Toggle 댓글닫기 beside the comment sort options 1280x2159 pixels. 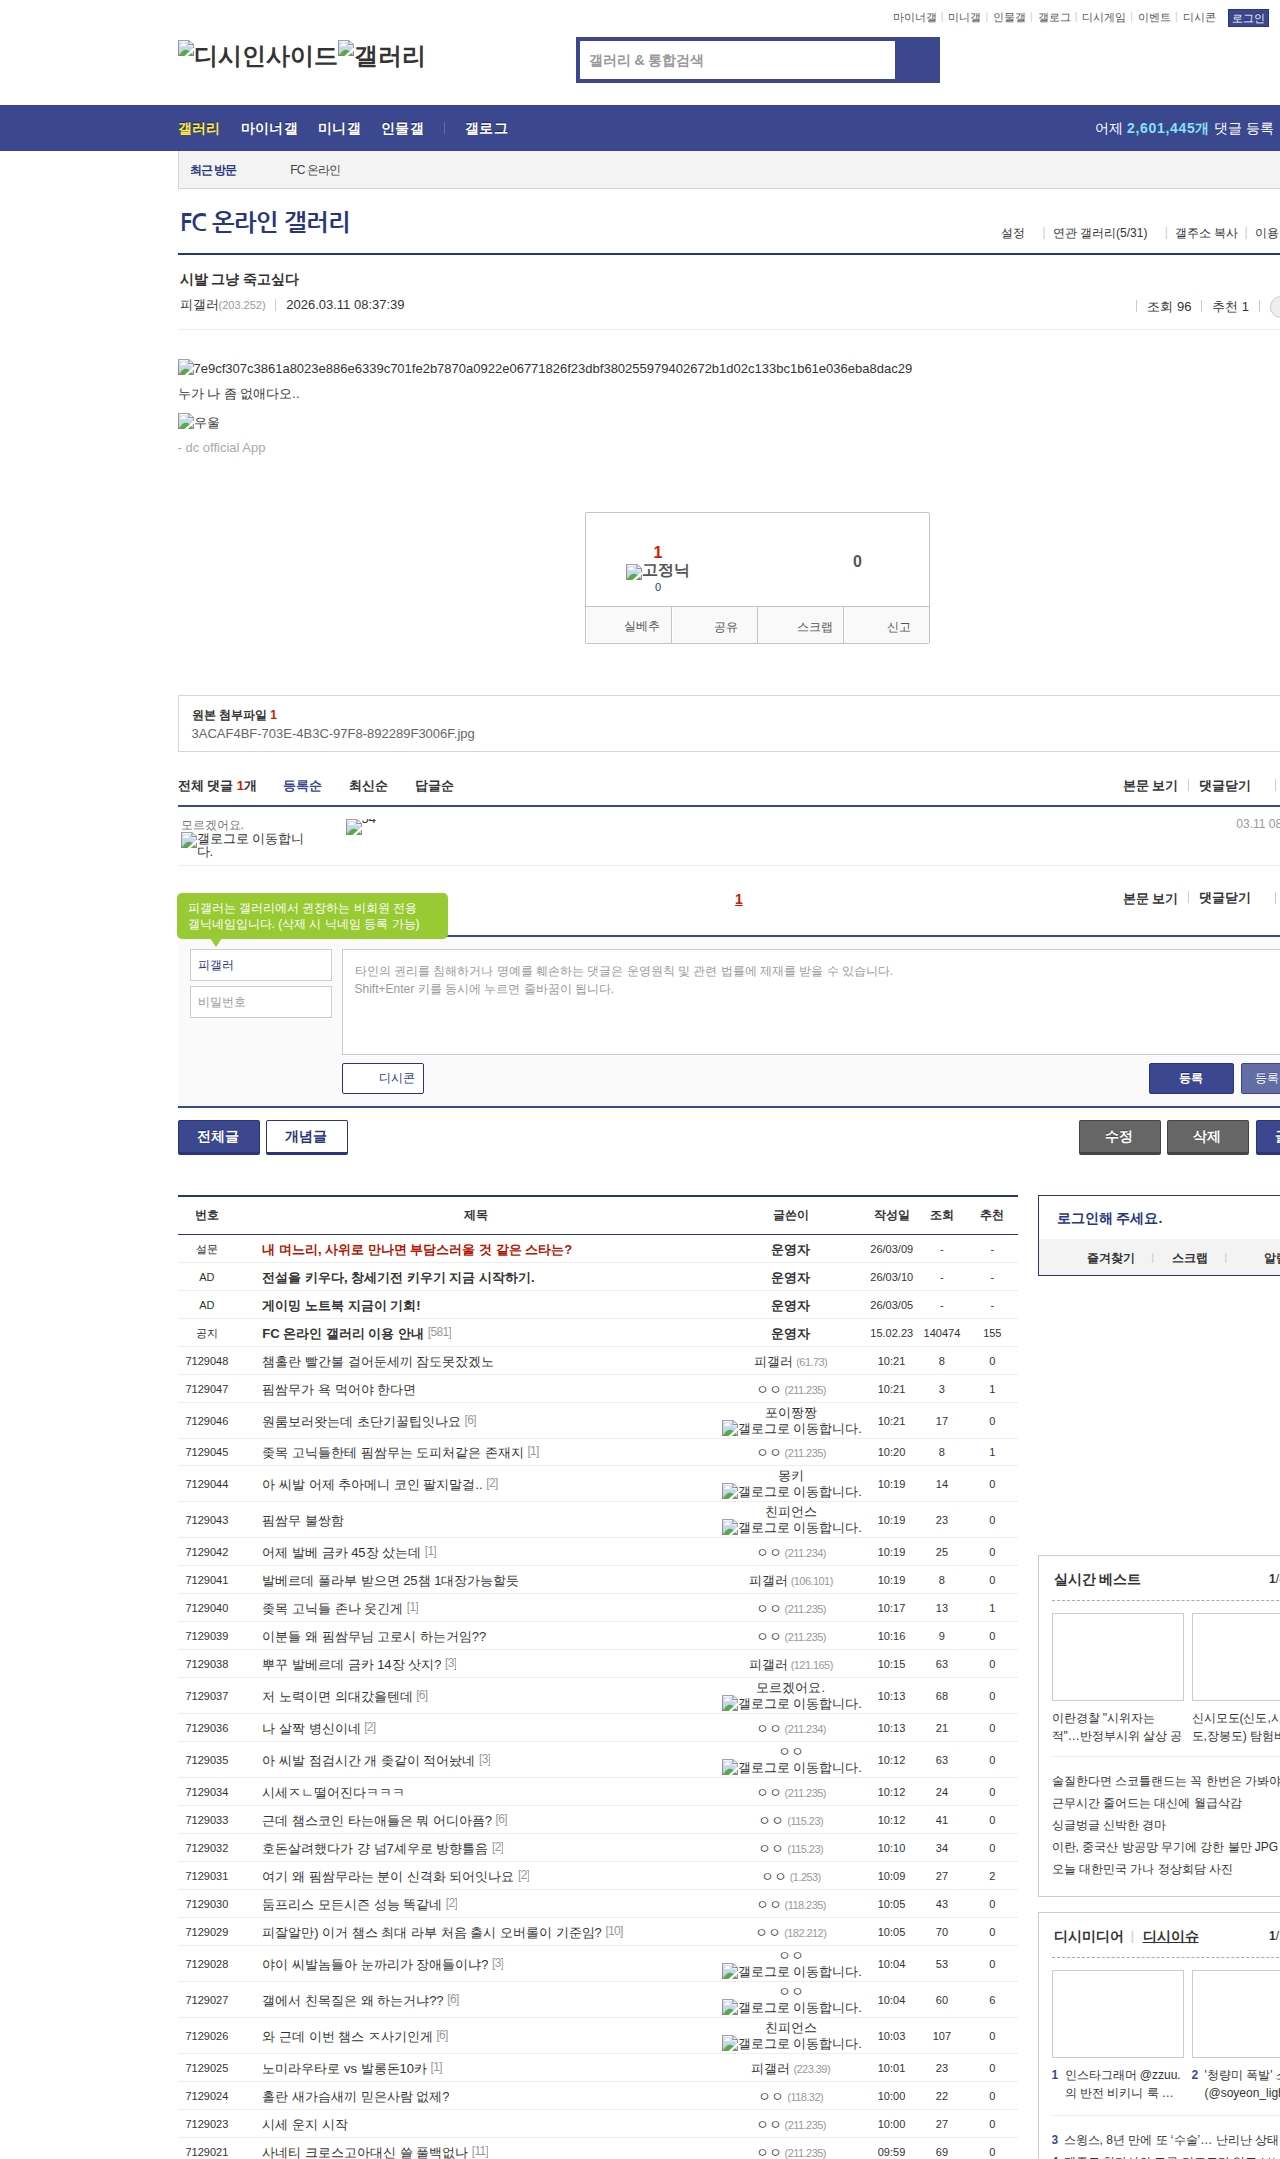(x=1225, y=786)
